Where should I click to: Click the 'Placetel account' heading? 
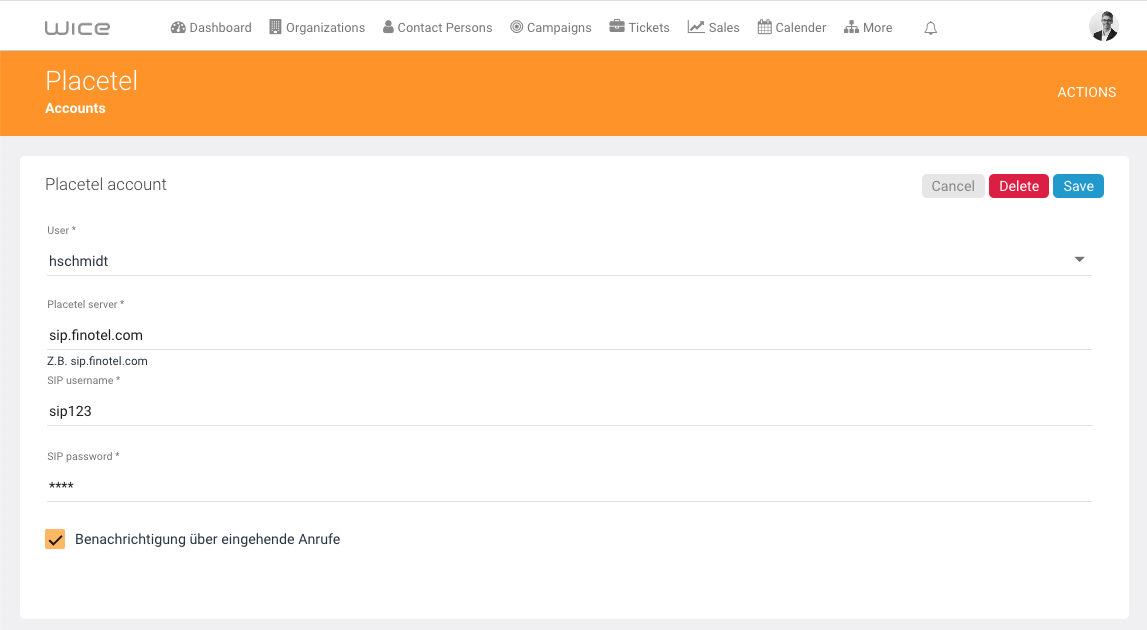[106, 184]
